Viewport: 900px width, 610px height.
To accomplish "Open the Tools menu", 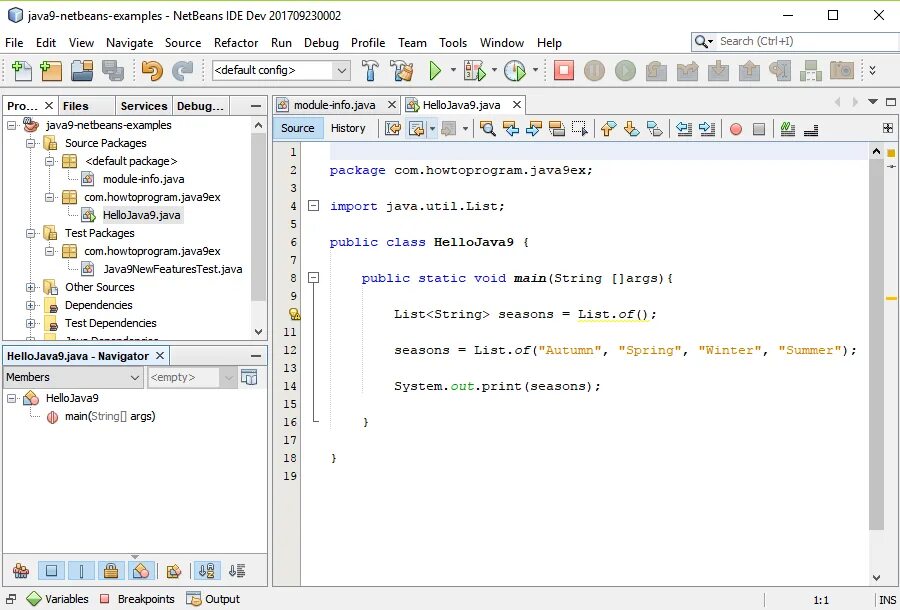I will click(x=453, y=43).
